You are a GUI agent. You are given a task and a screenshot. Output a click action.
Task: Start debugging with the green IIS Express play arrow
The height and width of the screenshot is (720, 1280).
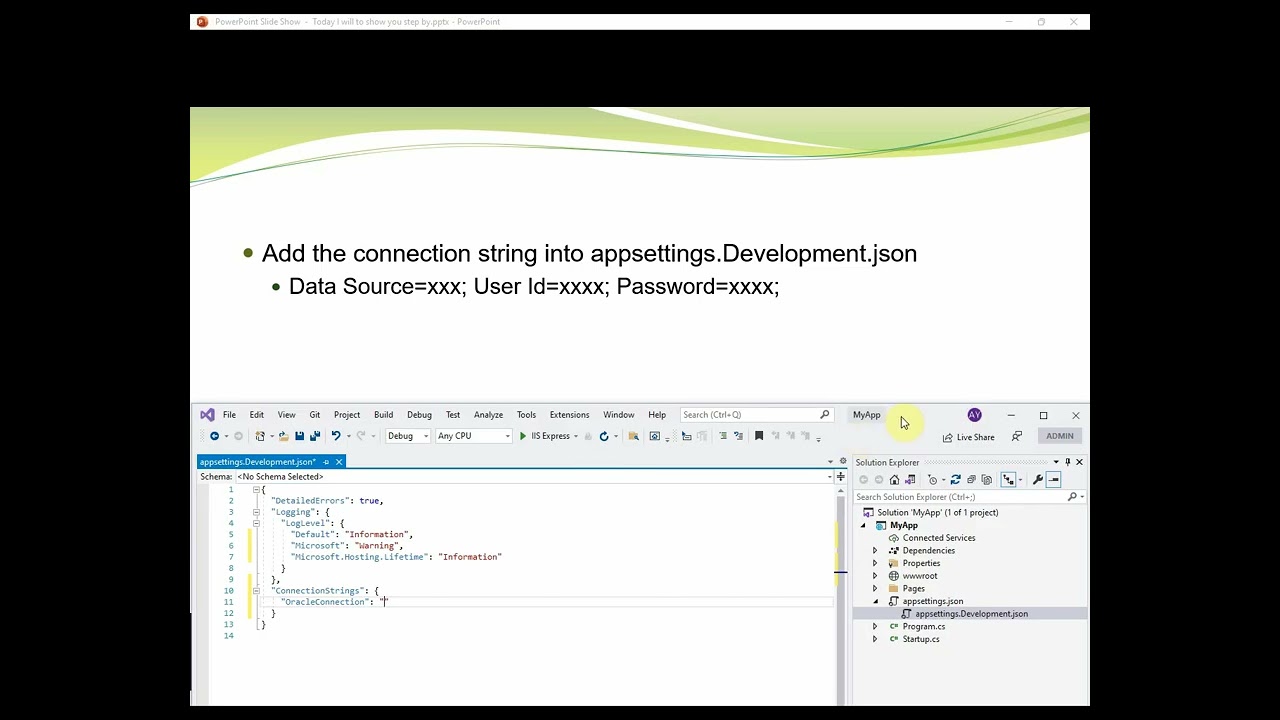pos(523,436)
